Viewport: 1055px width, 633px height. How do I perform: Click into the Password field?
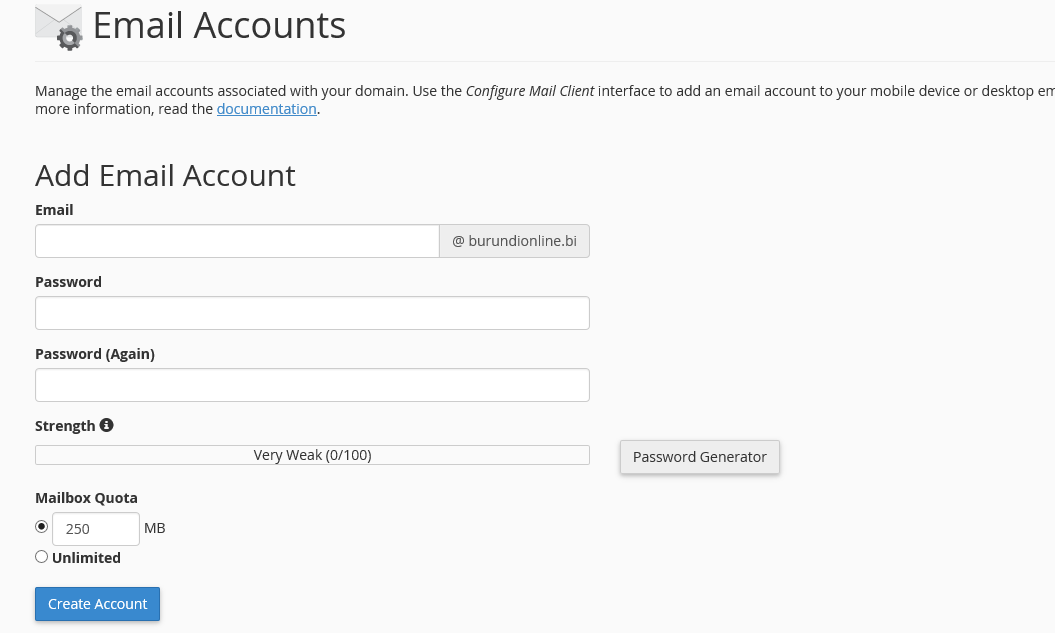(312, 313)
